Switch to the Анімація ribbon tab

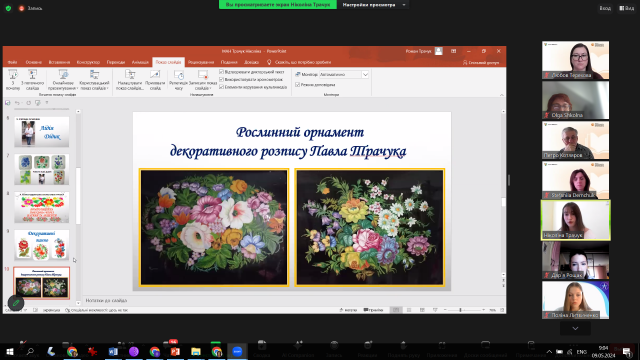[x=140, y=62]
